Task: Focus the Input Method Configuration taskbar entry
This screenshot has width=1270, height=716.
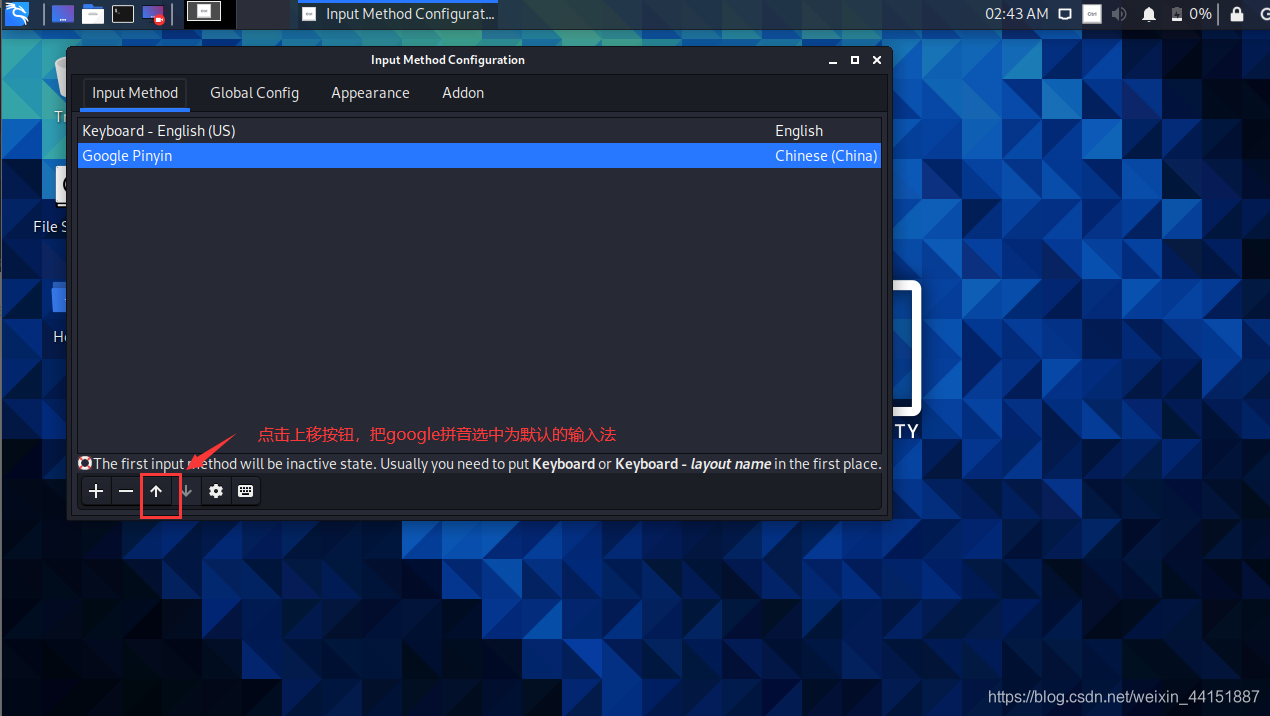Action: pos(397,14)
